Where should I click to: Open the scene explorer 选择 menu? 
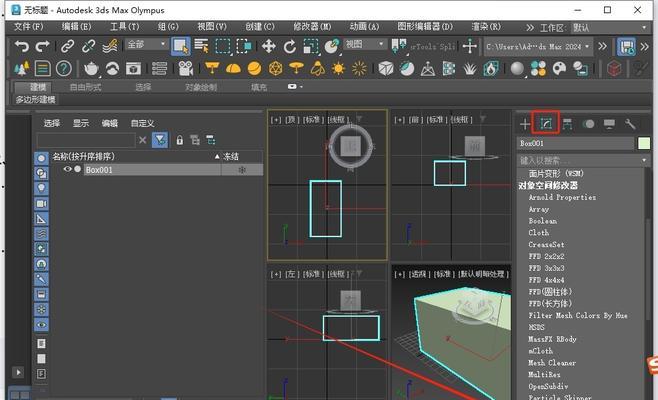click(x=52, y=123)
